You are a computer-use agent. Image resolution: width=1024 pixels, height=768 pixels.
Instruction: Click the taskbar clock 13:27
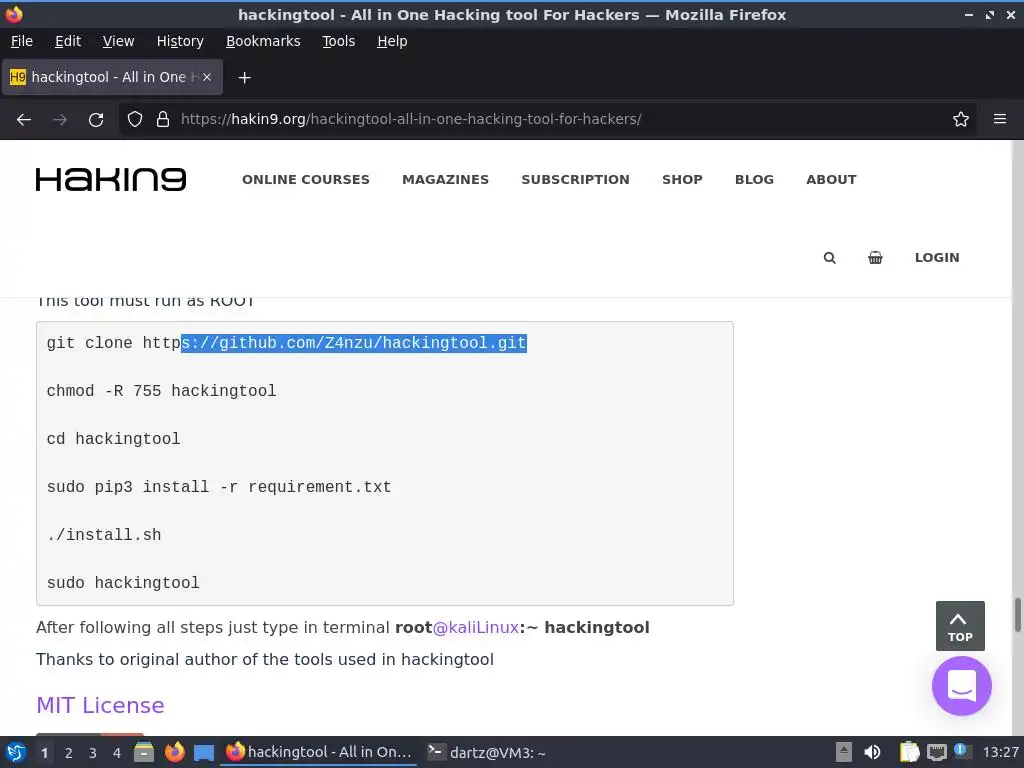point(1000,752)
